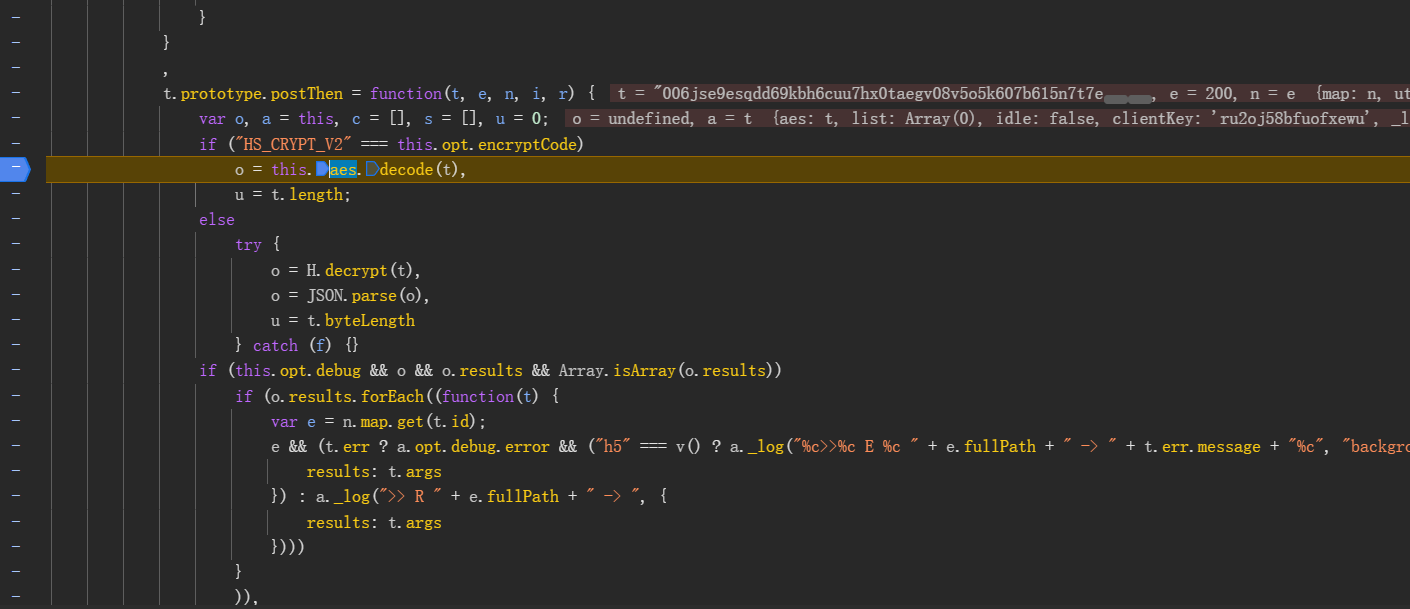1410x609 pixels.
Task: Click the "function(t, e, n, i, r)" declaration
Action: coord(472,94)
